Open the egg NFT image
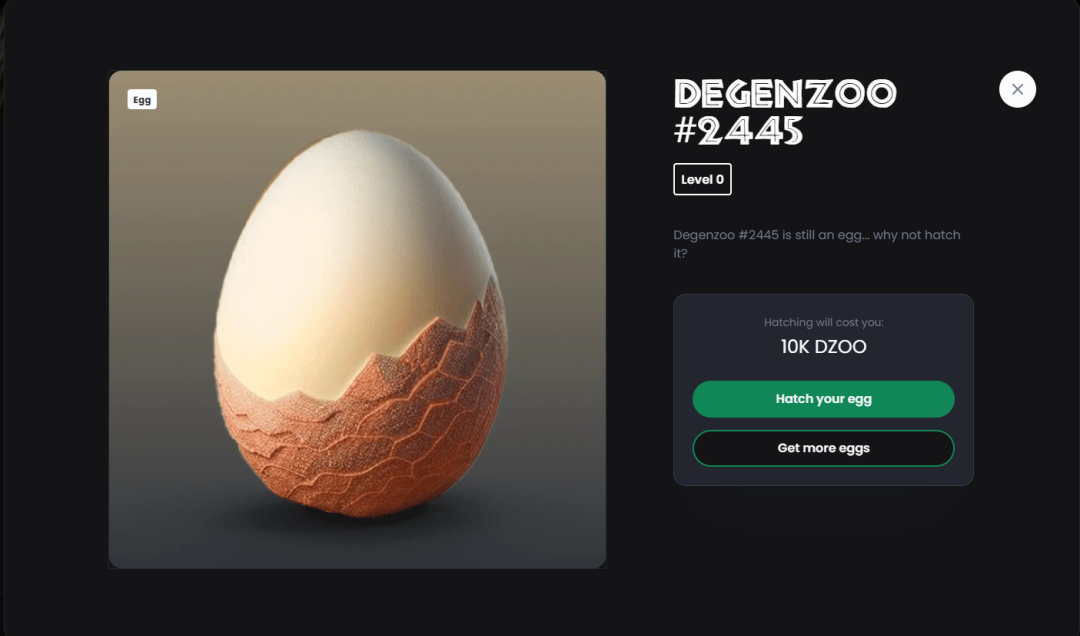The height and width of the screenshot is (636, 1080). [x=357, y=320]
